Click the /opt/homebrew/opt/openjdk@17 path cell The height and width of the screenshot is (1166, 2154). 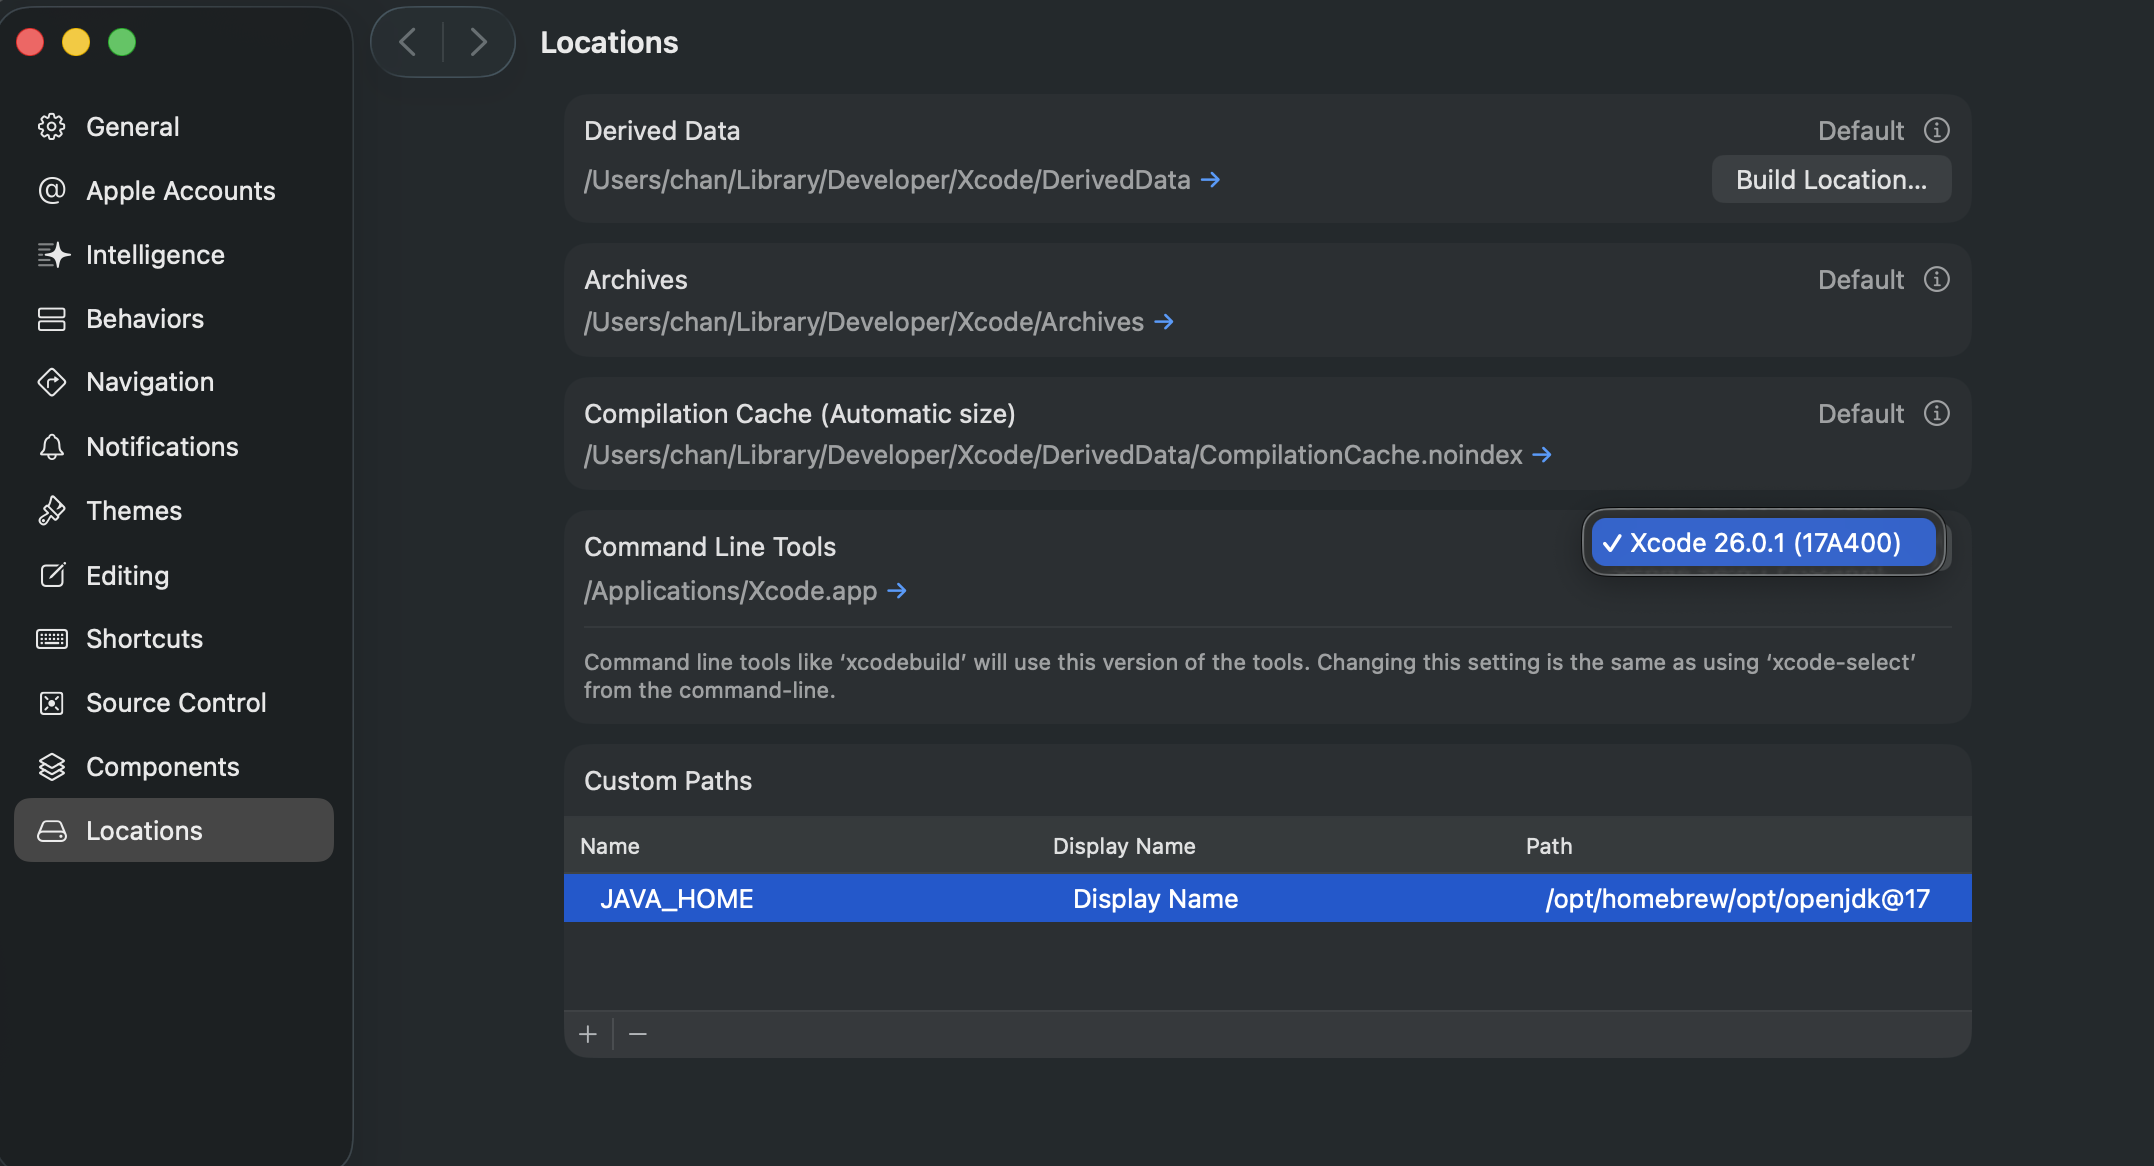click(x=1737, y=899)
